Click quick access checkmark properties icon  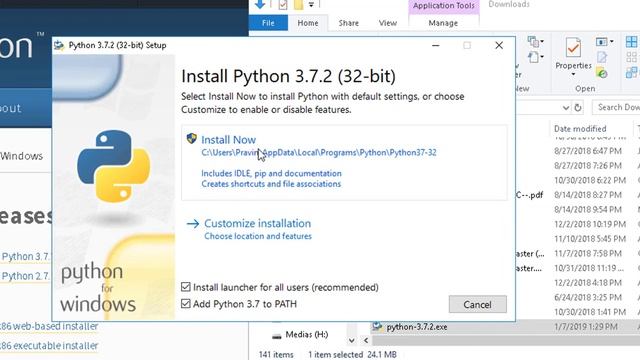coord(282,4)
